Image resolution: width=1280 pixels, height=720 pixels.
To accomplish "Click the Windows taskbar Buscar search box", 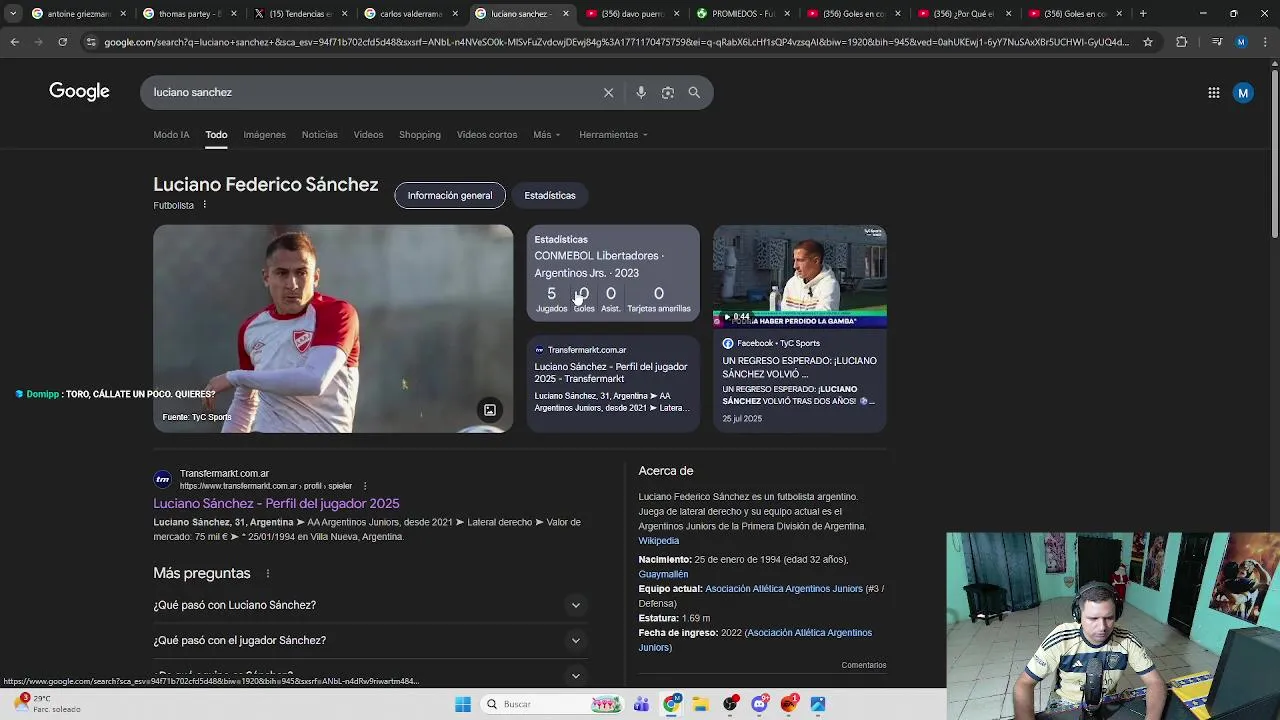I will (552, 704).
